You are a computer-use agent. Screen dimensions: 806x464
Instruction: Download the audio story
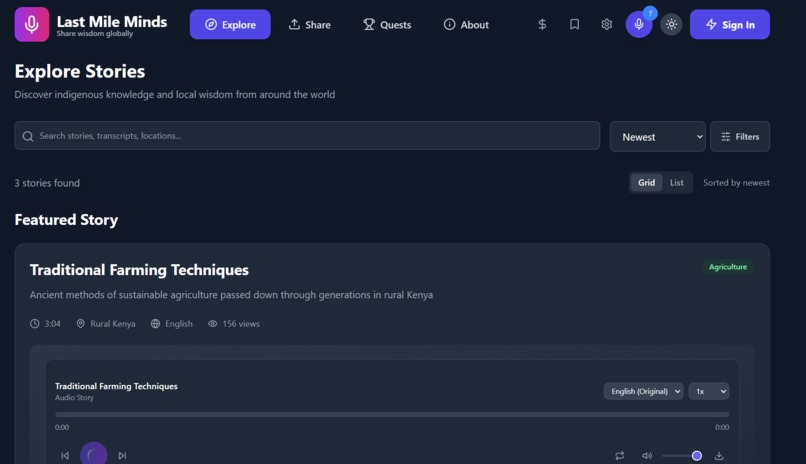coord(719,455)
